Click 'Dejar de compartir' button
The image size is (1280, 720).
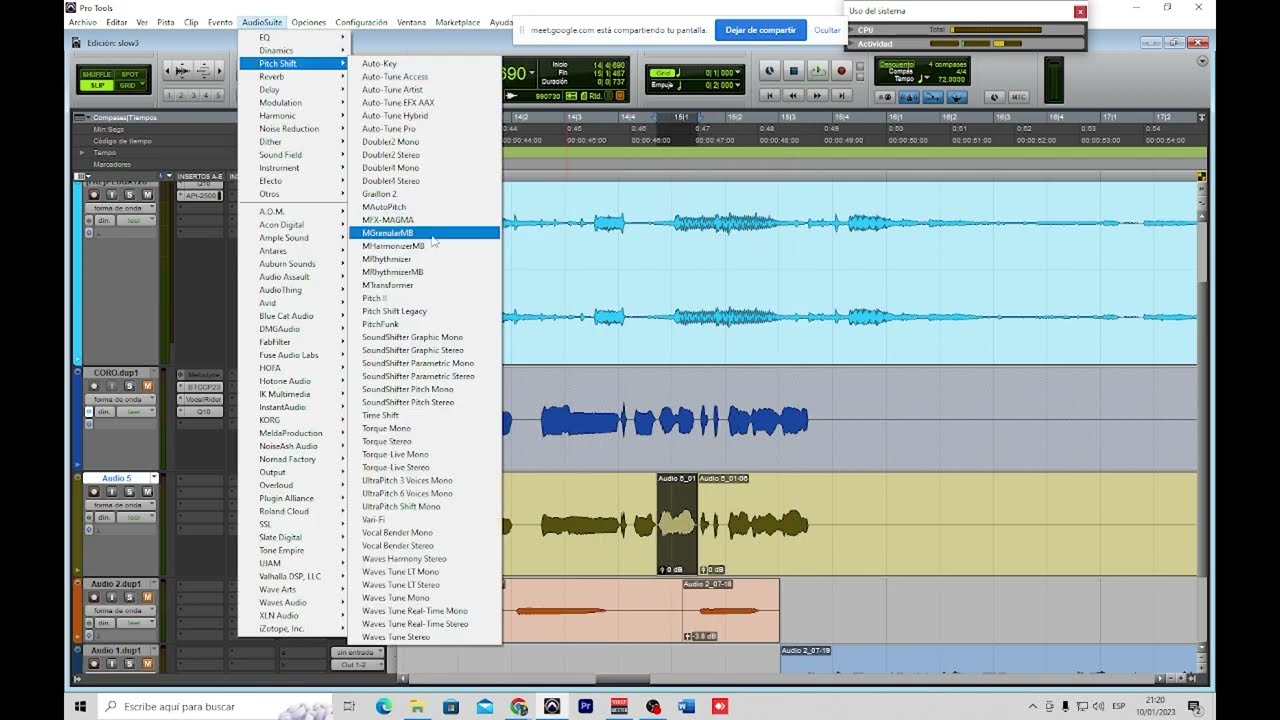click(760, 30)
